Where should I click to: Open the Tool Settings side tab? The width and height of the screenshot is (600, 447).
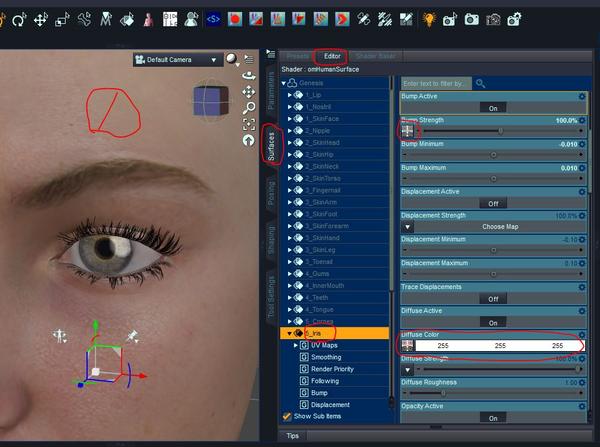pos(271,297)
